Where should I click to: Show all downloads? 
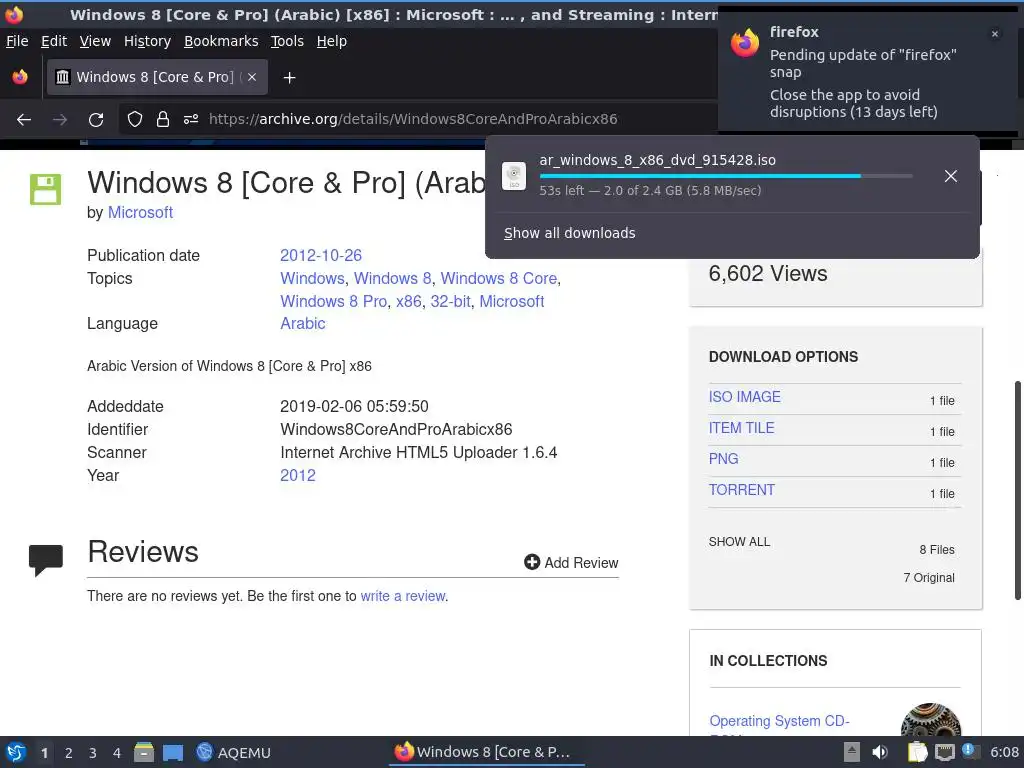pyautogui.click(x=569, y=233)
